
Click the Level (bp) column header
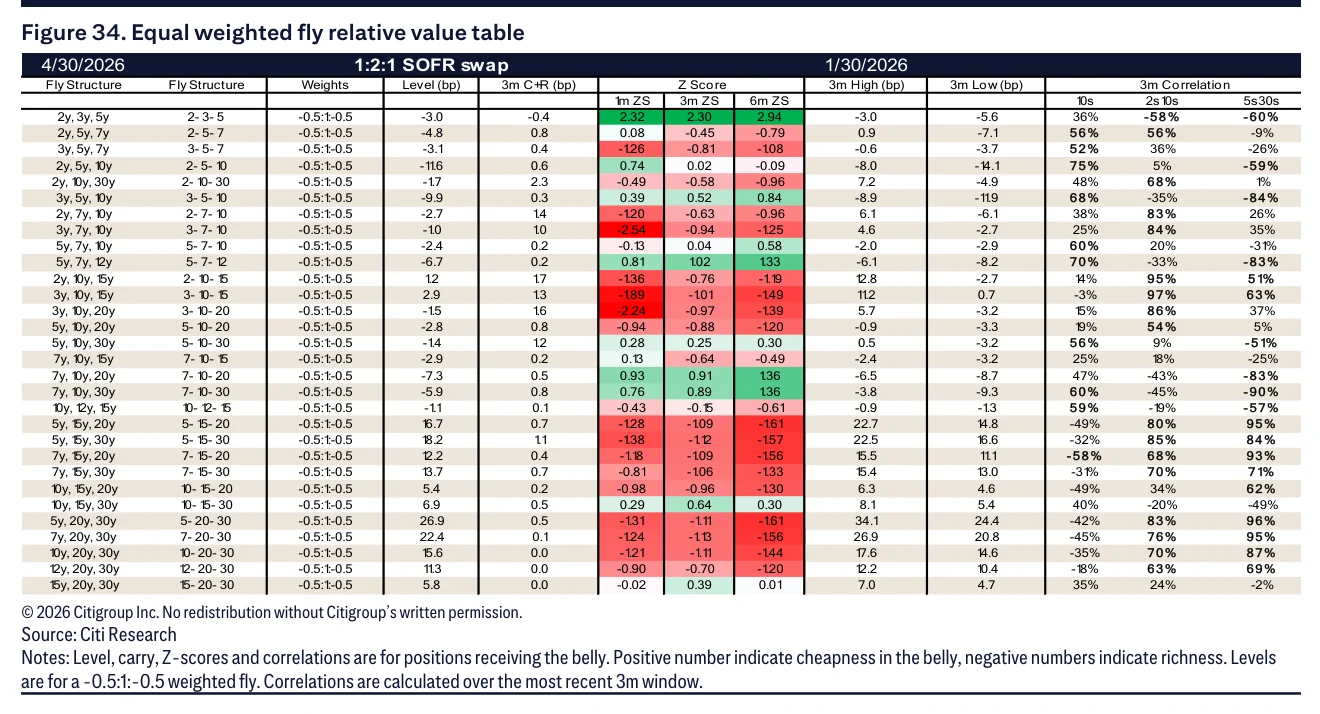(432, 85)
